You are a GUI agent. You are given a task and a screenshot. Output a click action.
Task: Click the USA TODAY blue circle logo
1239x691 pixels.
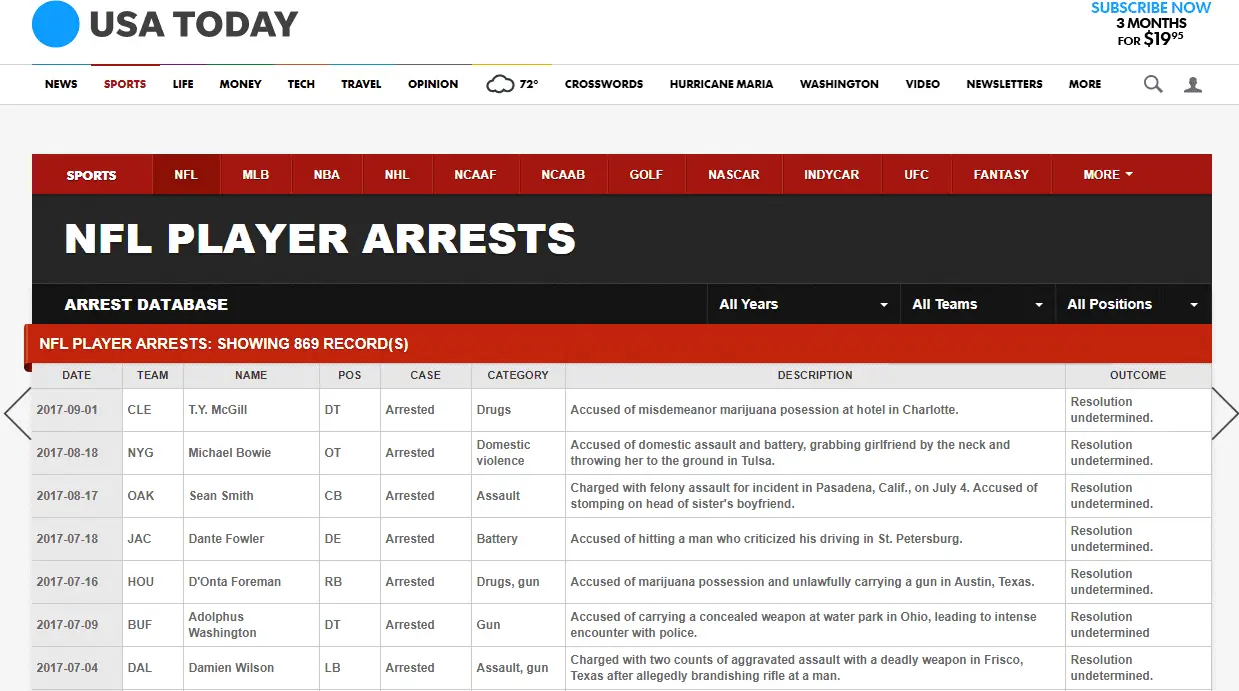click(x=55, y=24)
